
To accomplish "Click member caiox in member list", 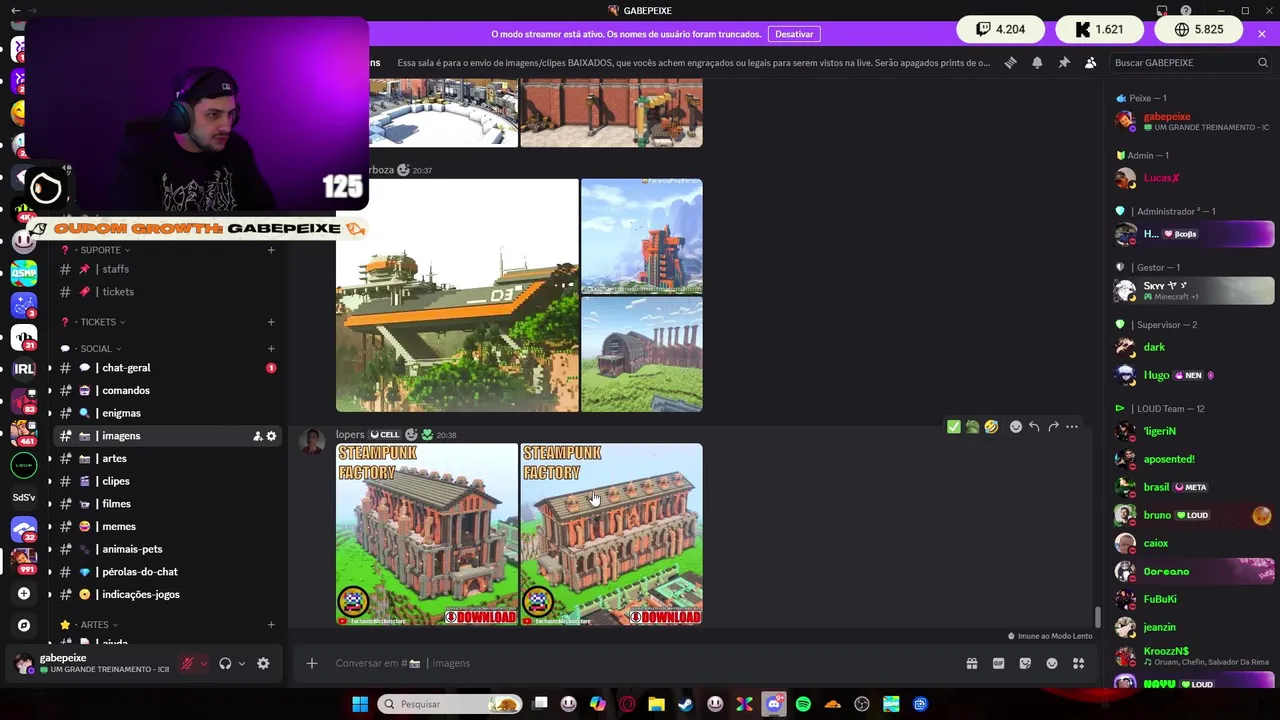I will tap(1194, 543).
